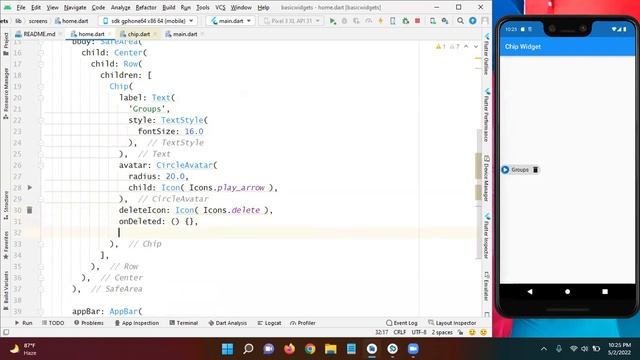Open the Refactor menu
The width and height of the screenshot is (640, 360).
click(x=146, y=7)
